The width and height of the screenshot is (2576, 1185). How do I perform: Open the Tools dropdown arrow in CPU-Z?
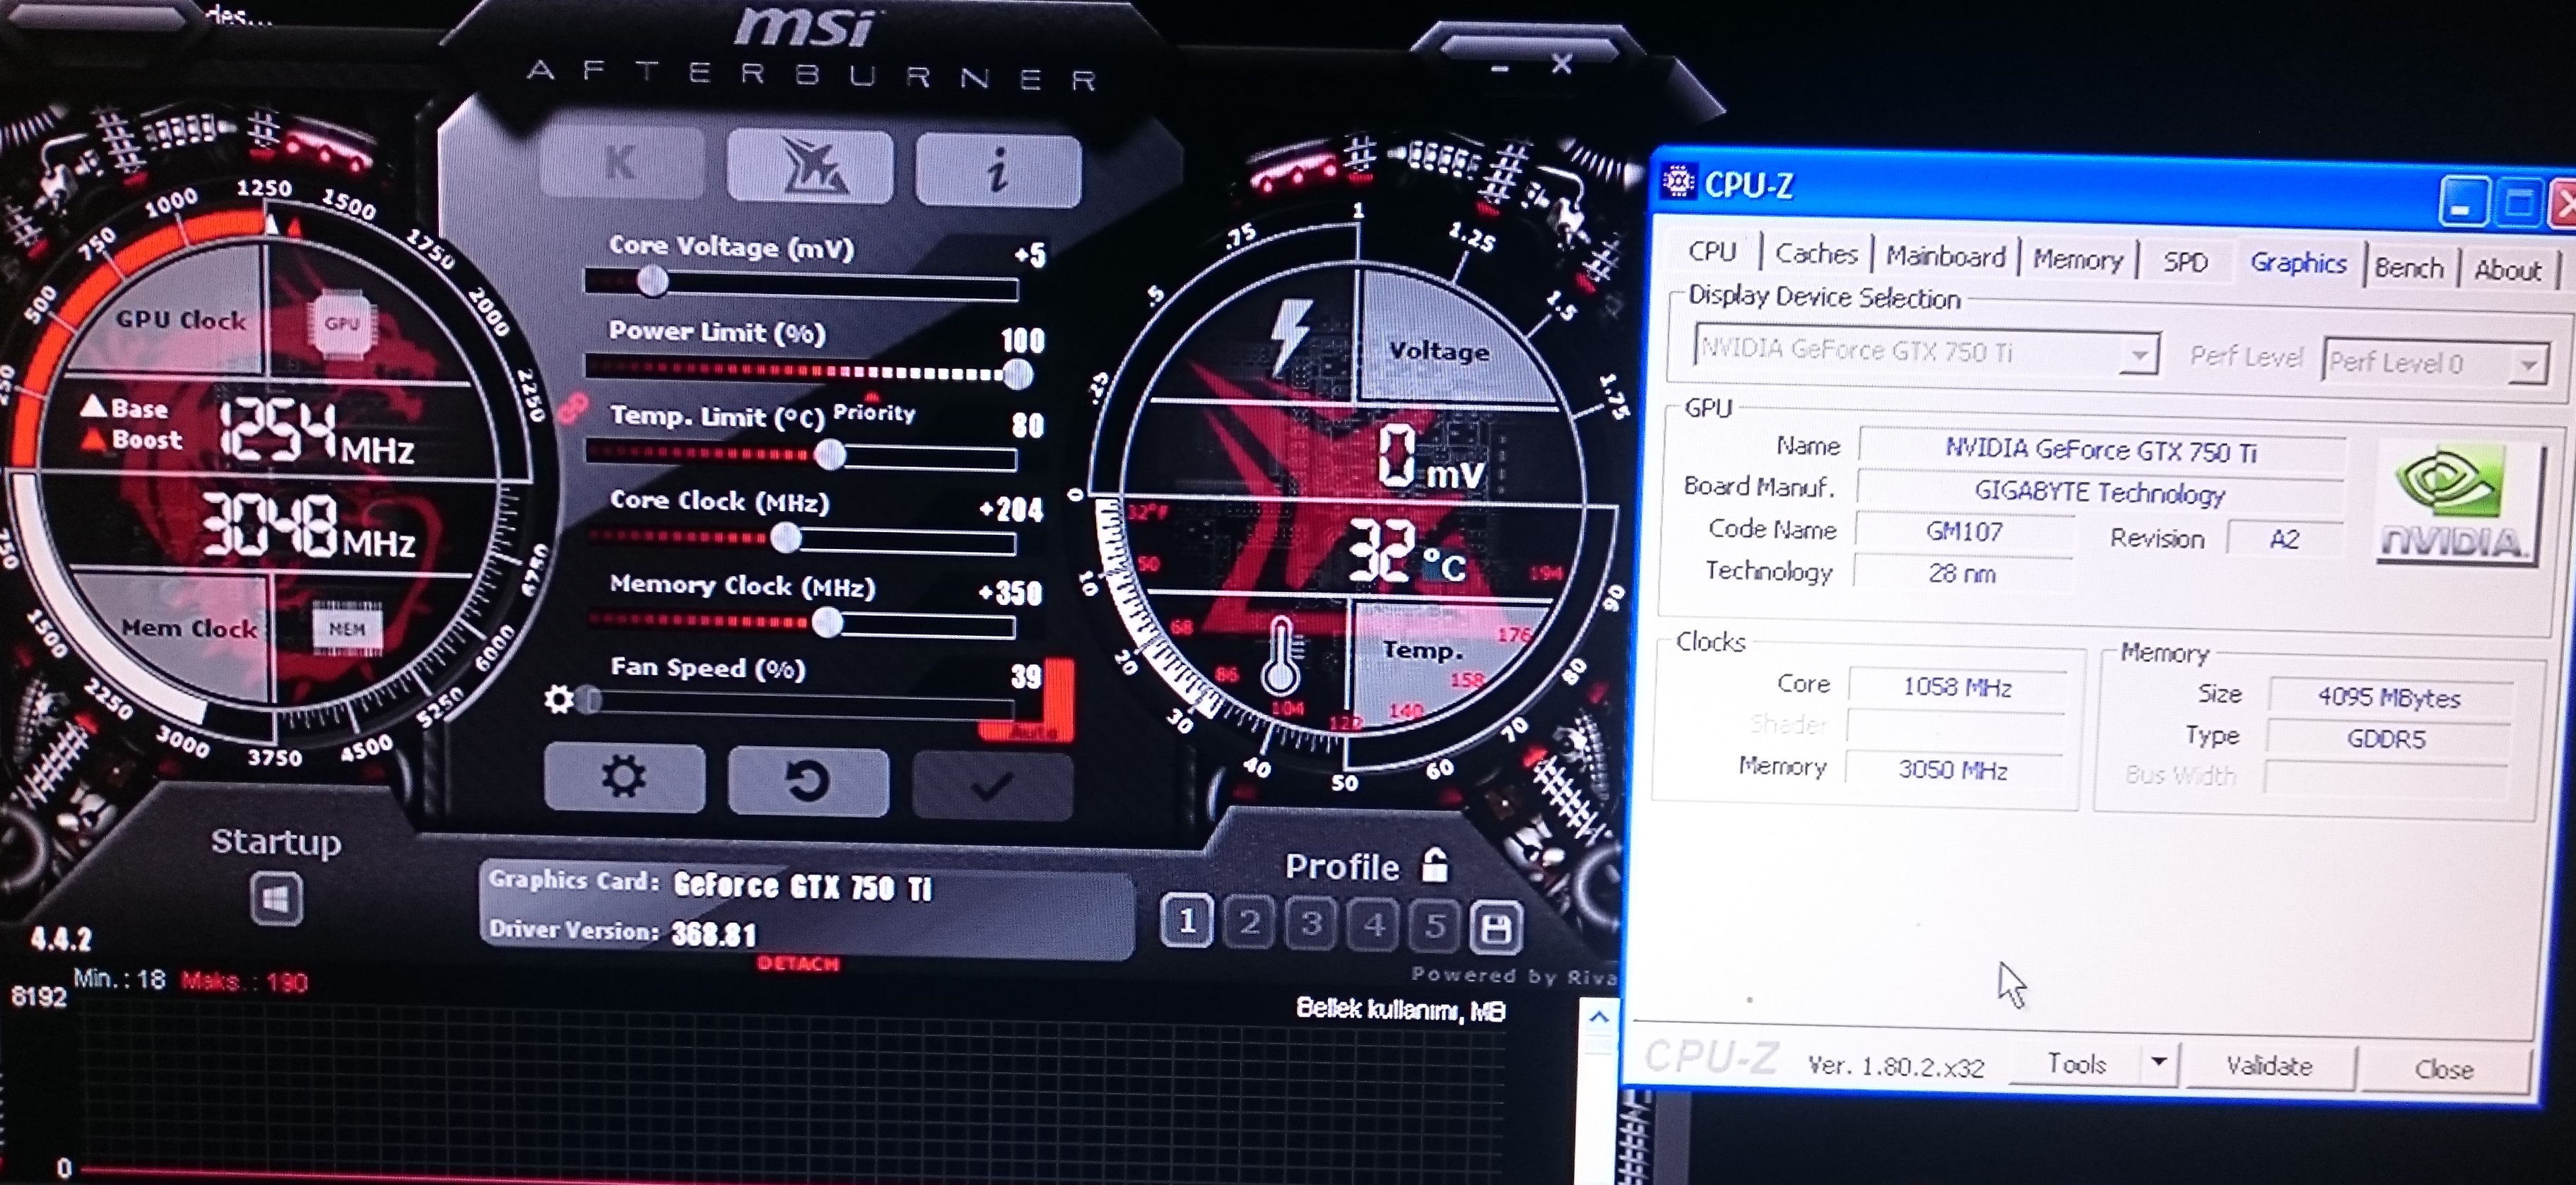click(2160, 1063)
